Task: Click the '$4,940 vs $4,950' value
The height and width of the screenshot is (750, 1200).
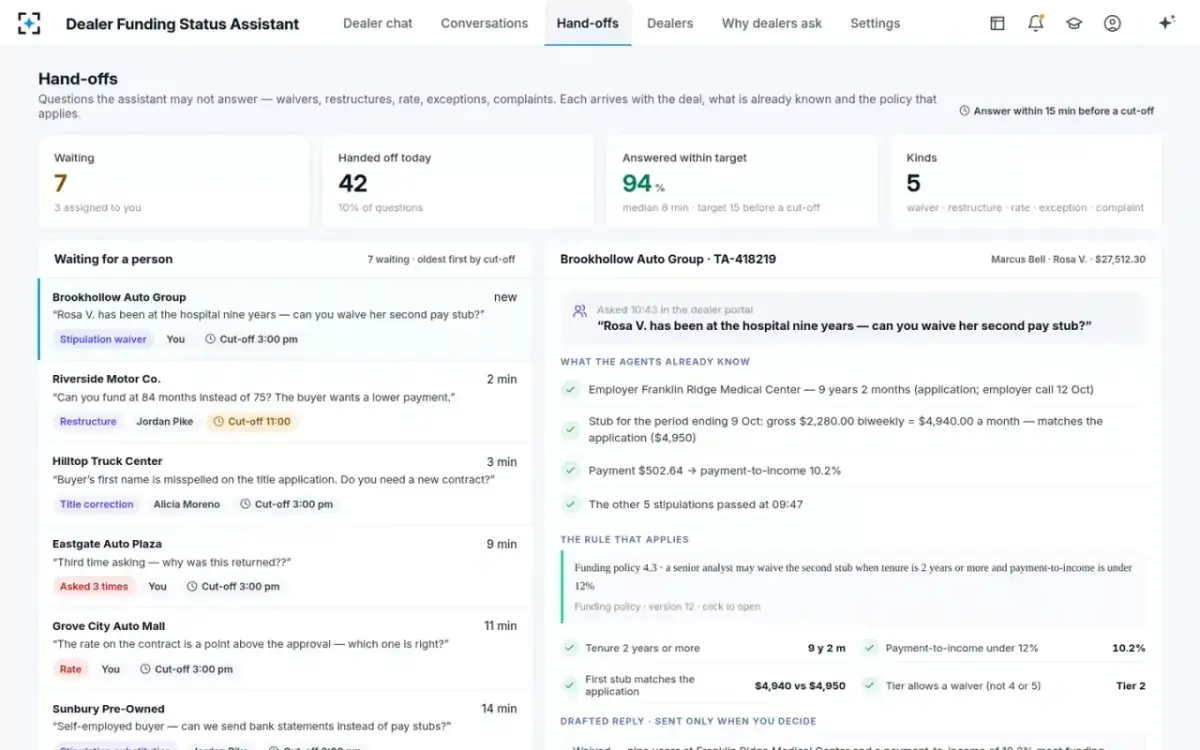Action: 800,686
